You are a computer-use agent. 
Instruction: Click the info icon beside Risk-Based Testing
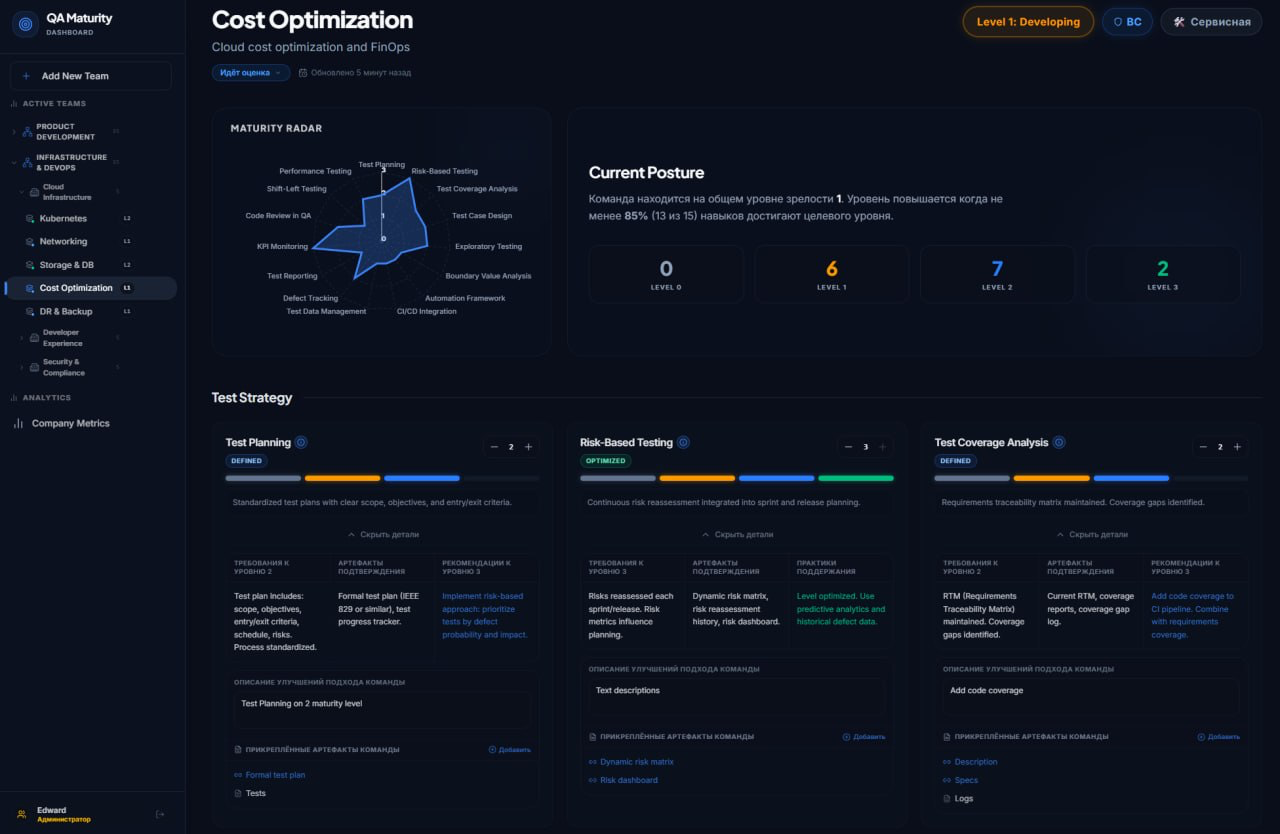coord(683,442)
